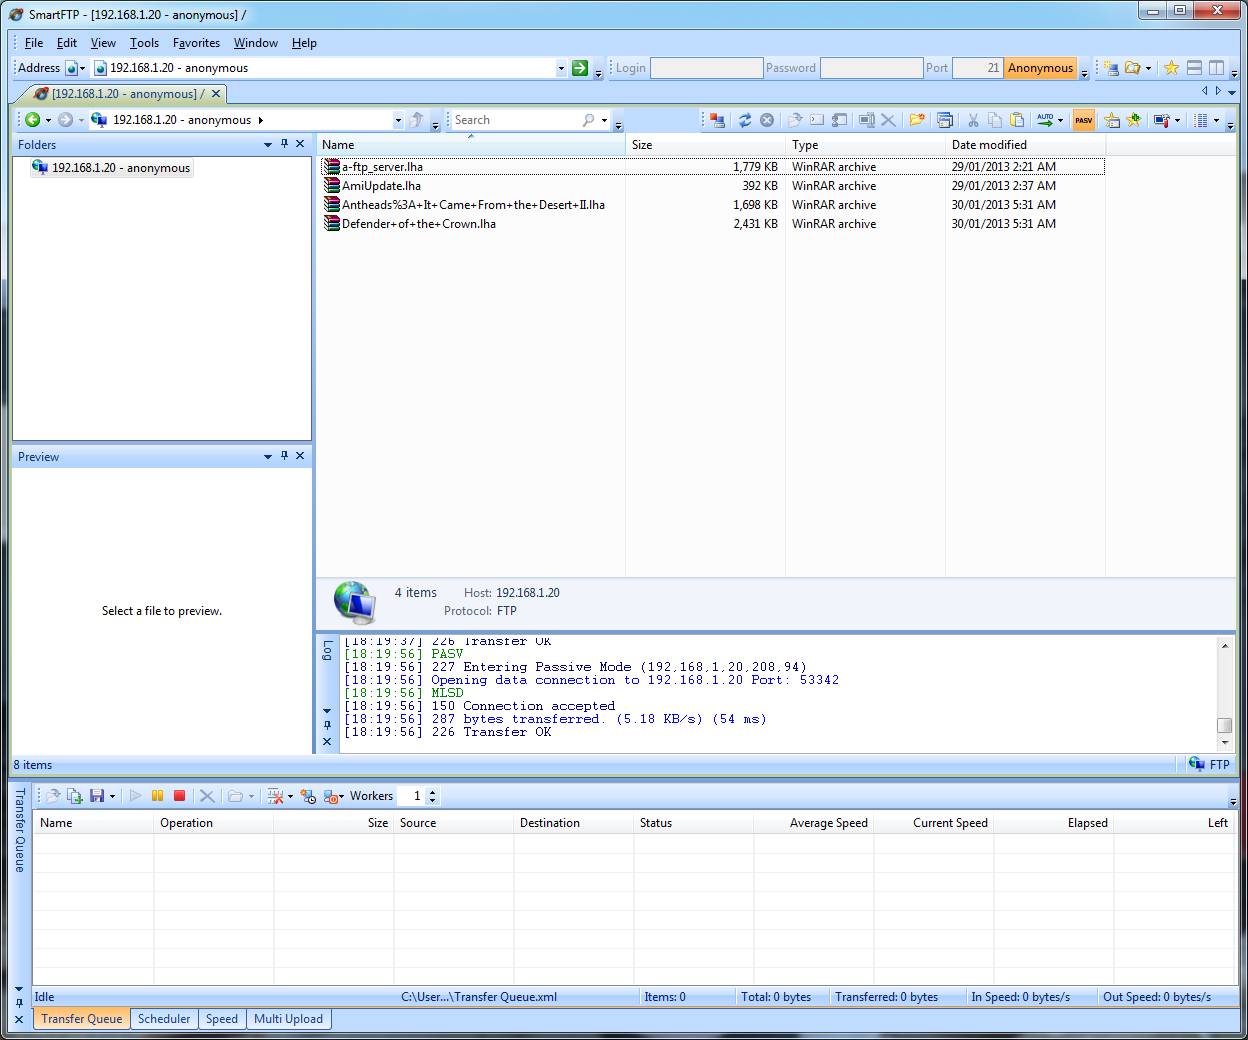Click the green Back navigation arrow
1248x1040 pixels.
tap(33, 120)
